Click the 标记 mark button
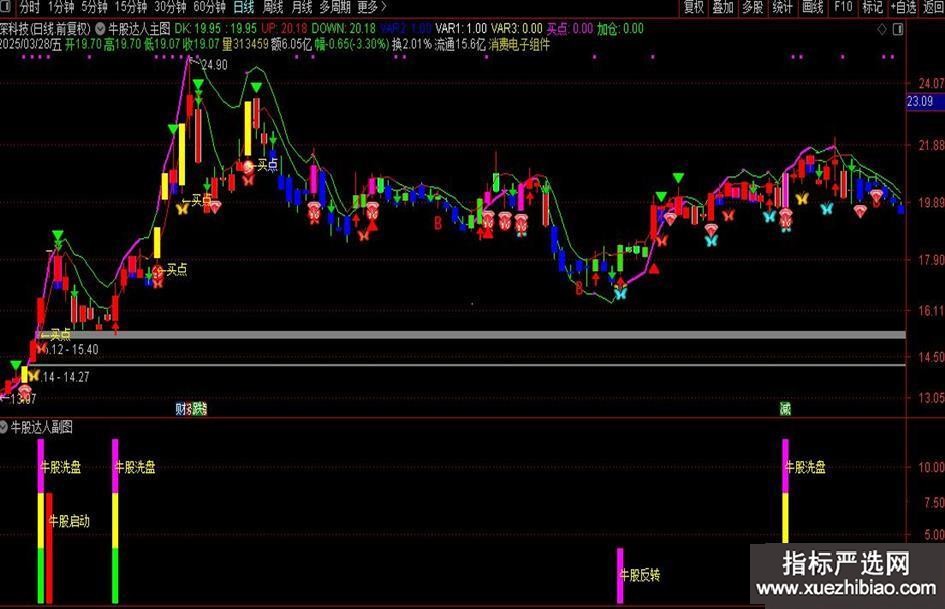Screen dimensions: 945x609 (872, 7)
